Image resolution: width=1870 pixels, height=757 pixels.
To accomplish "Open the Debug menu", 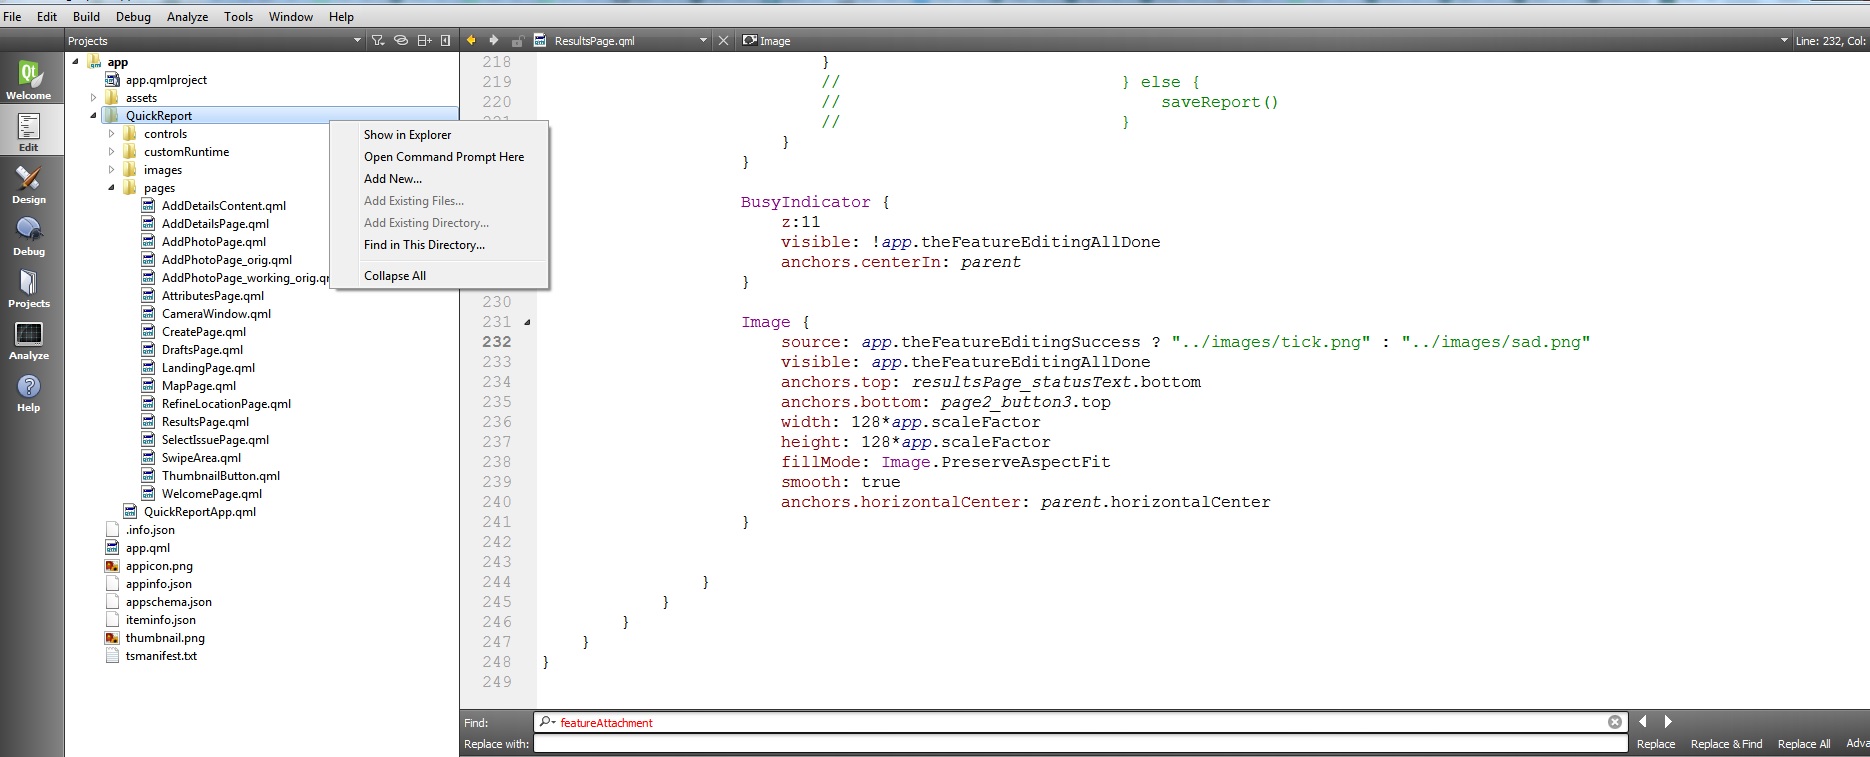I will point(133,17).
